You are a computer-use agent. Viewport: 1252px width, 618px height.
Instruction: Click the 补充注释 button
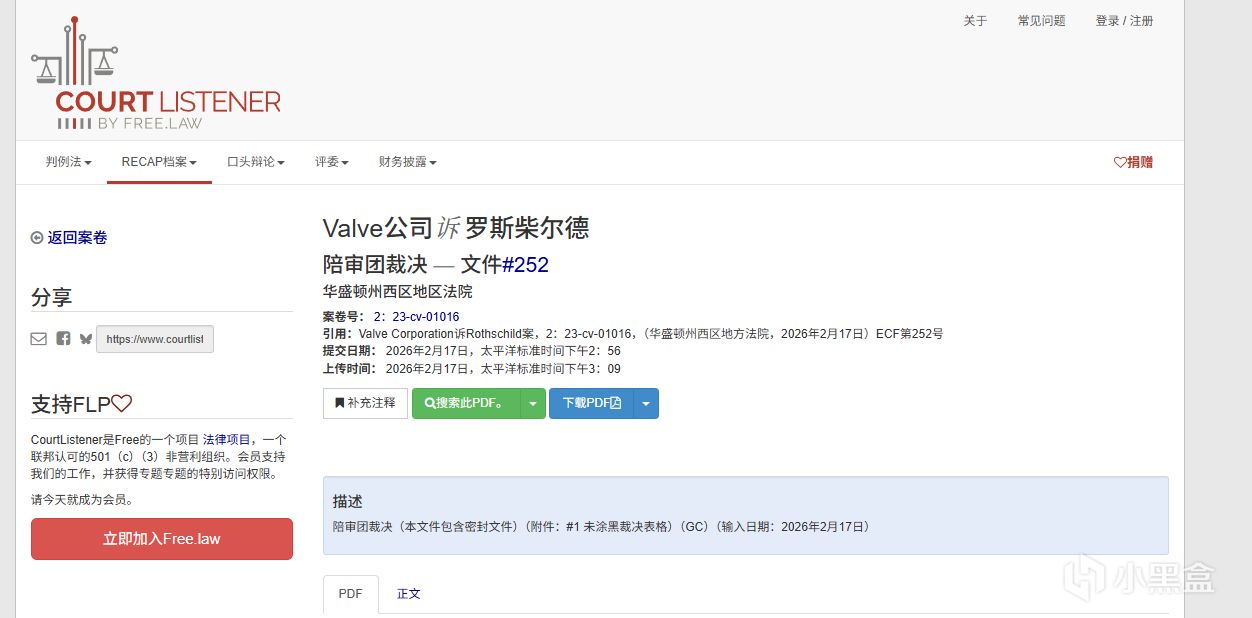click(x=365, y=403)
